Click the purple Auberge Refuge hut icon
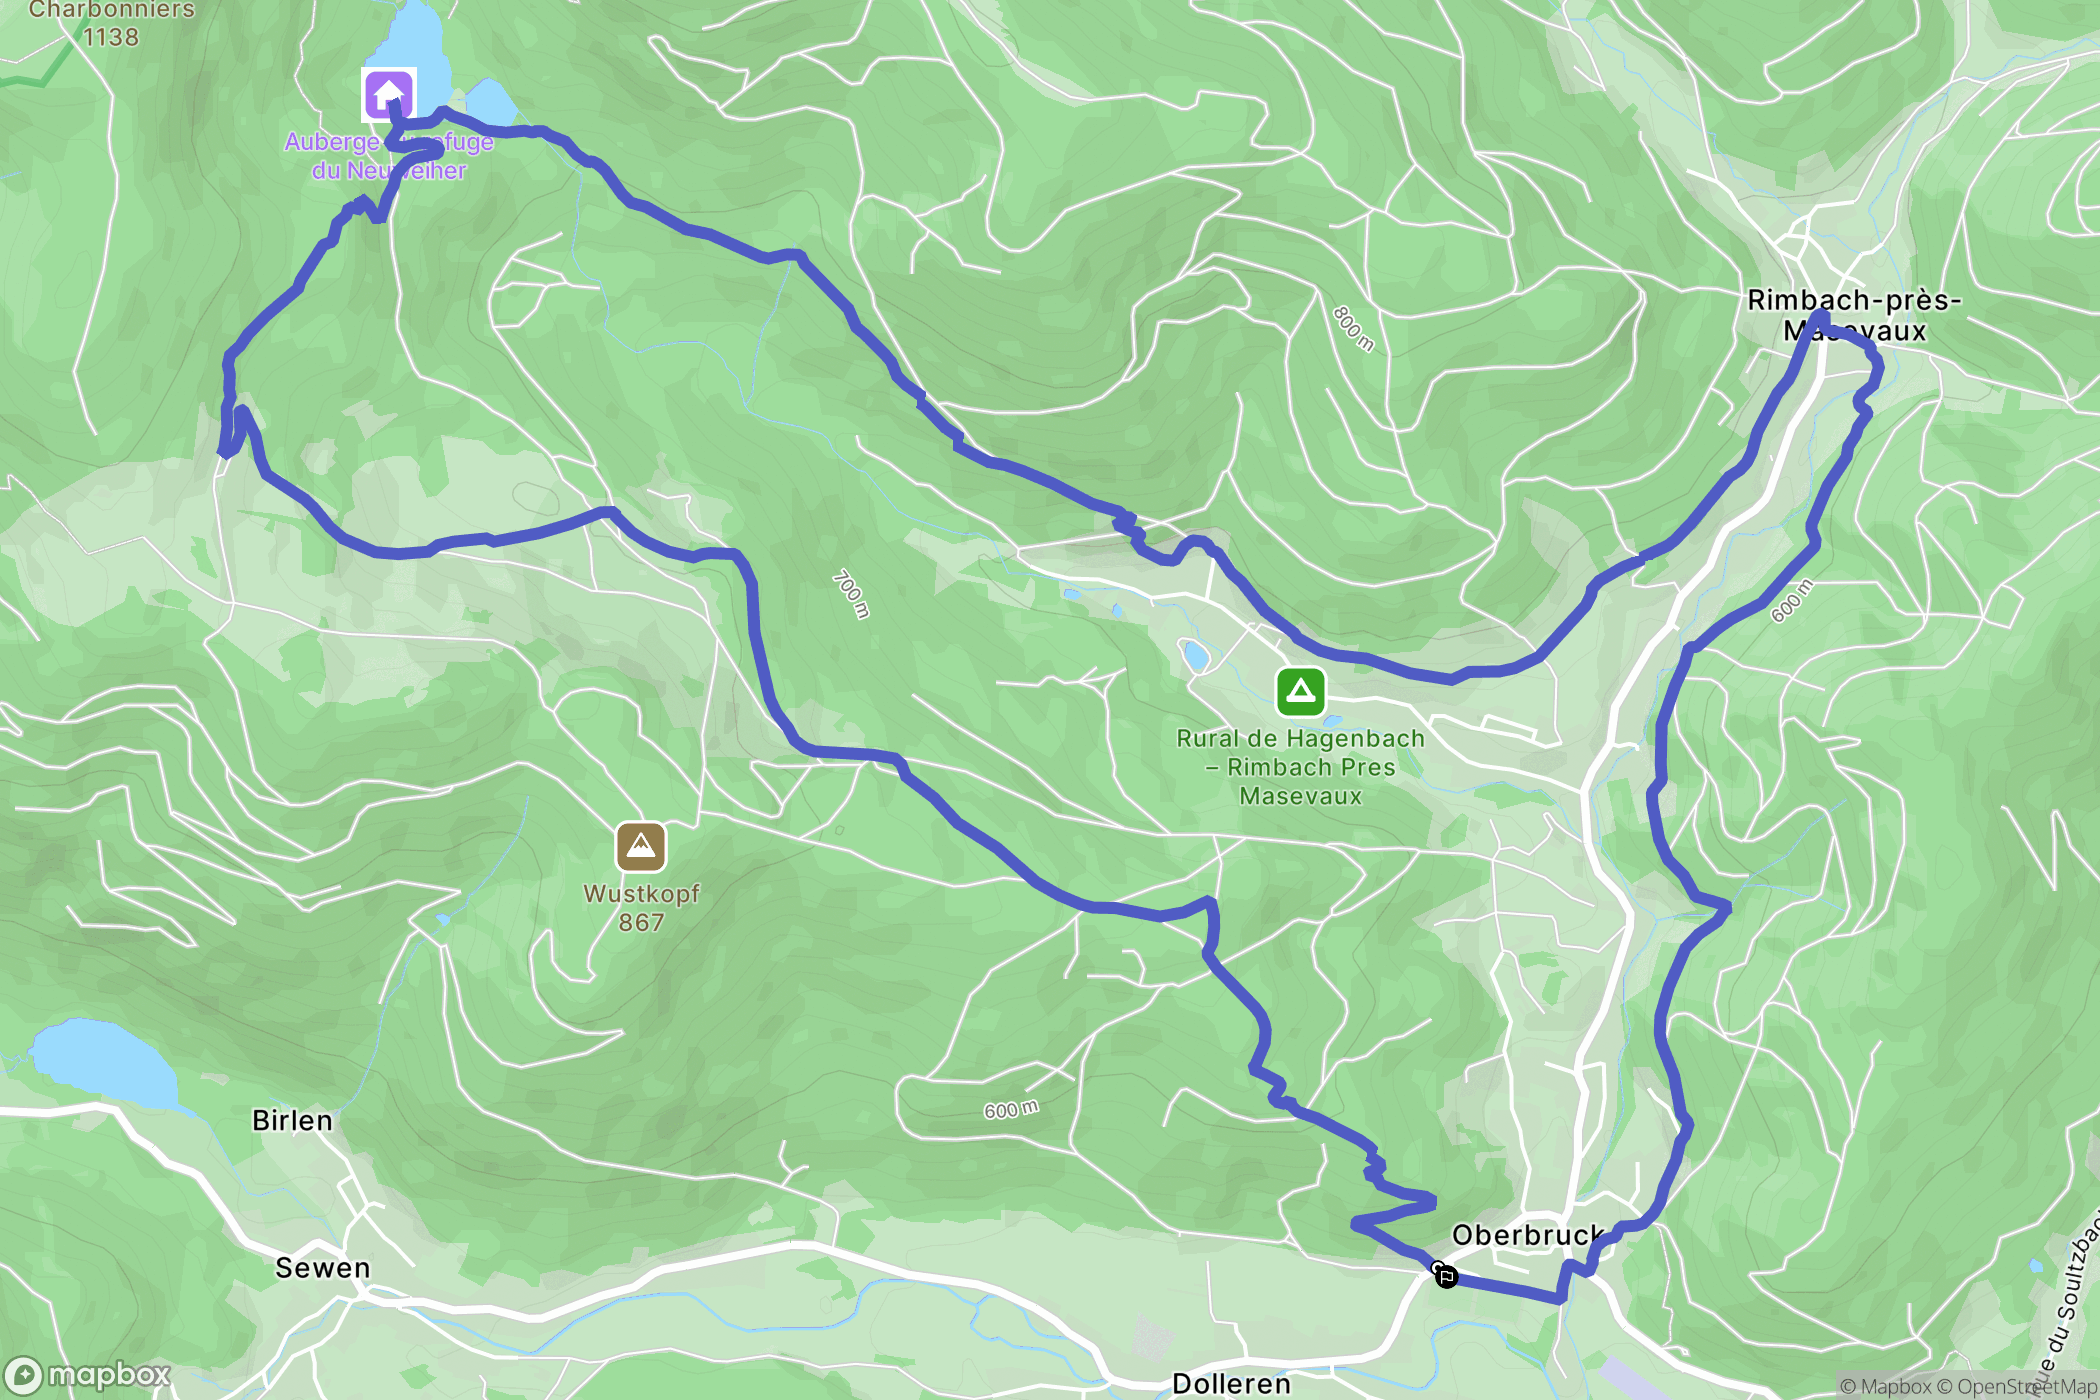Screen dimensions: 2100x1400 coord(388,95)
